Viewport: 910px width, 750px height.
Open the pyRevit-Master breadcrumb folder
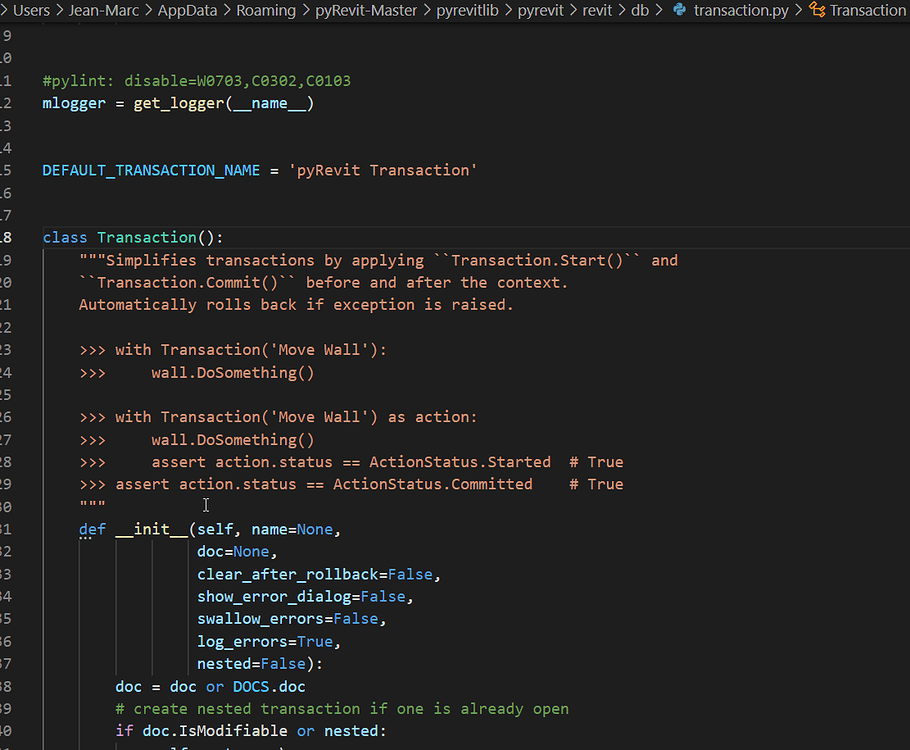tap(366, 11)
